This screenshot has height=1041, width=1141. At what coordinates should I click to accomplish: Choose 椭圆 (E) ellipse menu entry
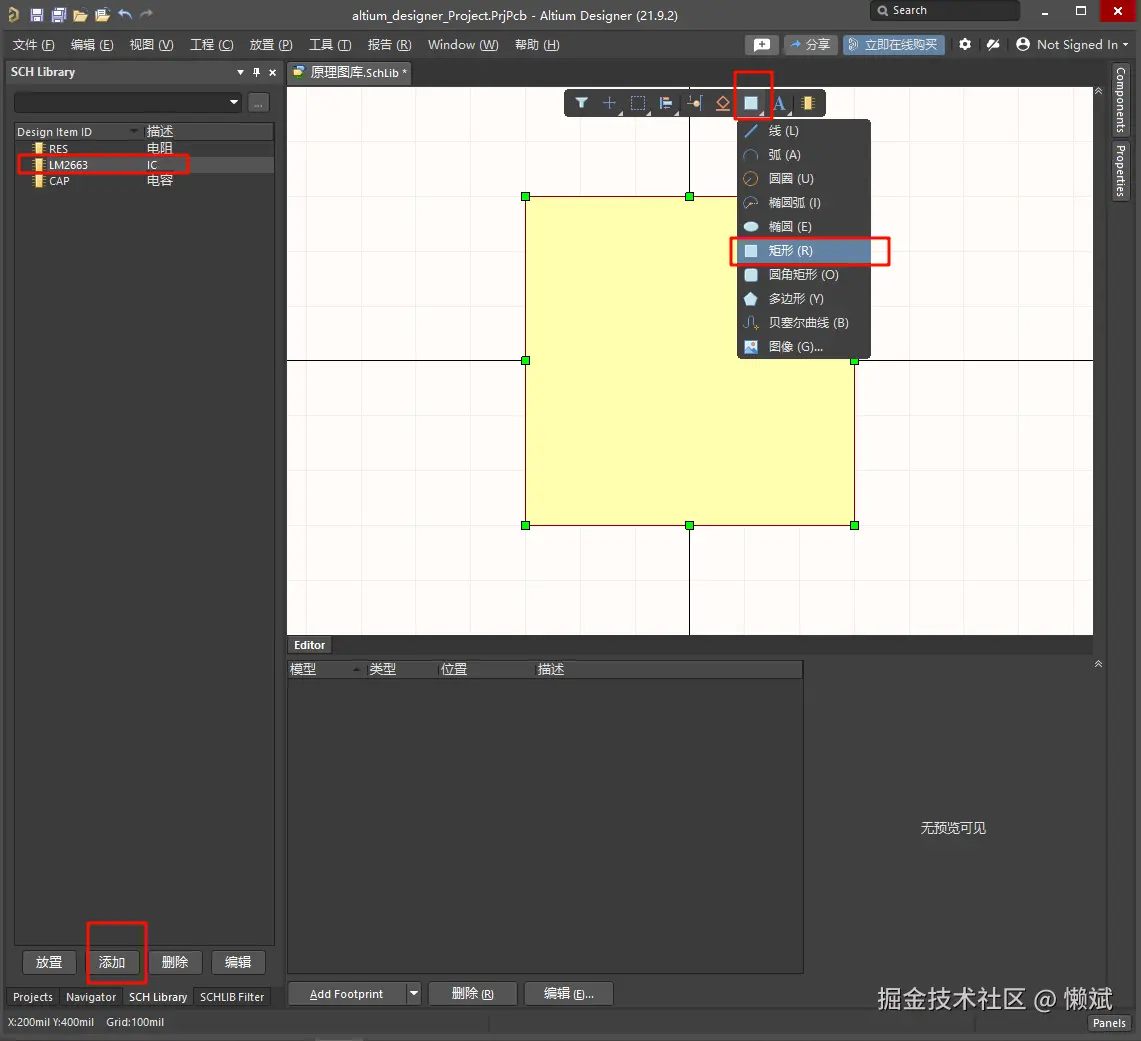[803, 227]
